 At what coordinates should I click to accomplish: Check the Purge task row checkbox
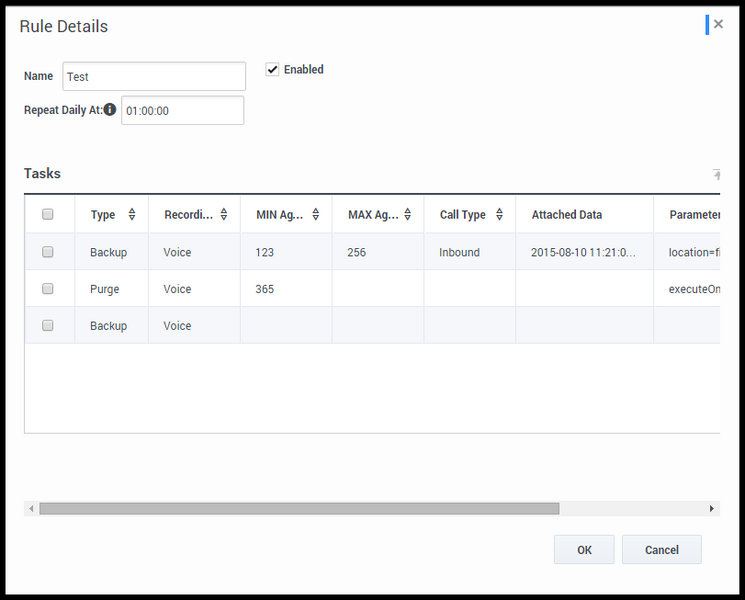pyautogui.click(x=48, y=288)
